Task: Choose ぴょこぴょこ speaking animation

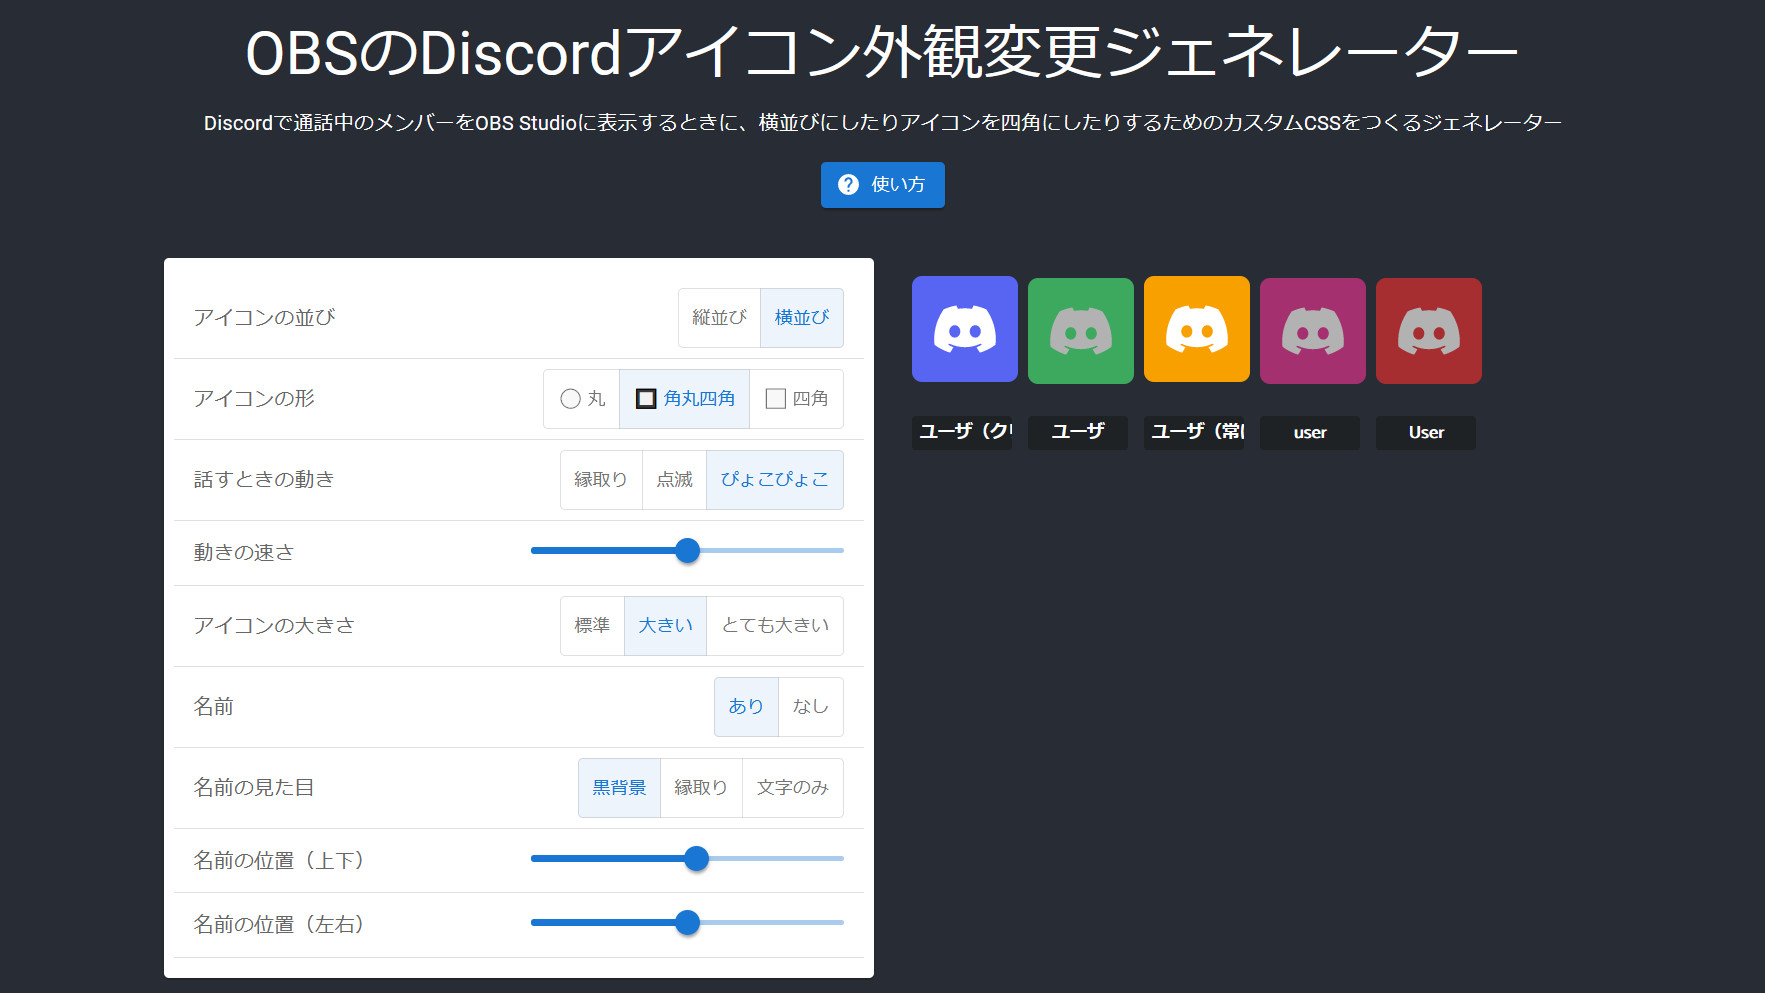Action: click(x=774, y=480)
